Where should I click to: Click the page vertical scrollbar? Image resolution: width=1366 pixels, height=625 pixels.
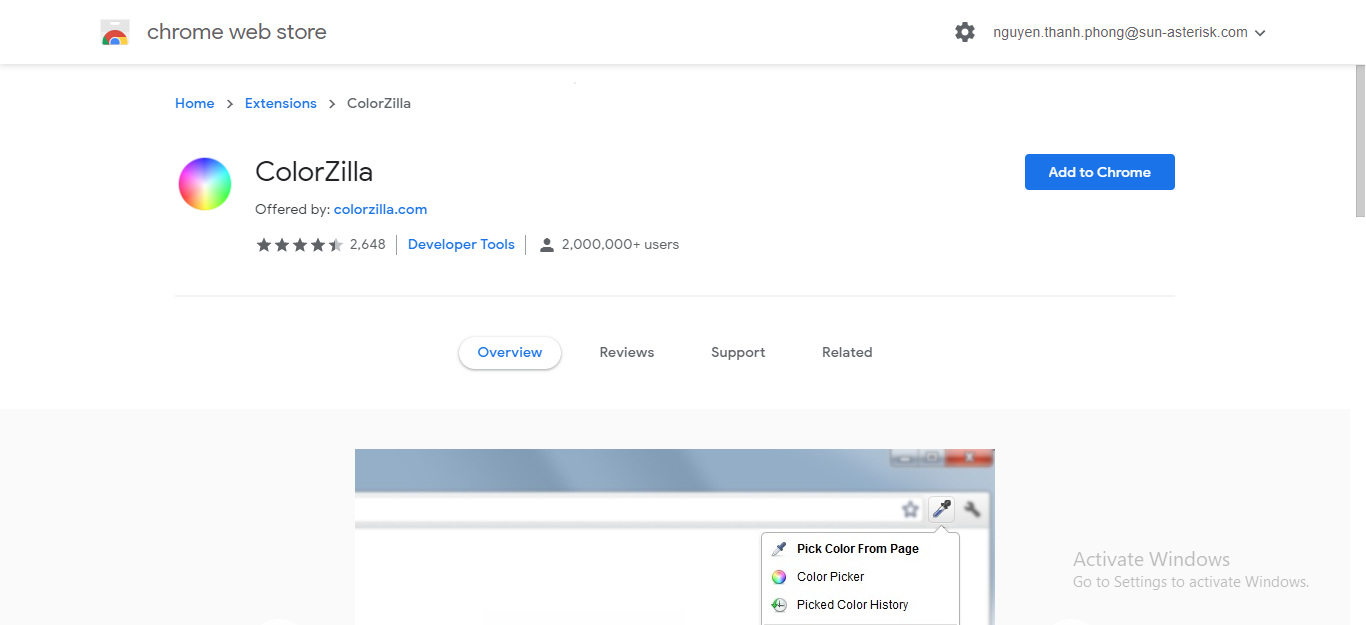point(1360,140)
